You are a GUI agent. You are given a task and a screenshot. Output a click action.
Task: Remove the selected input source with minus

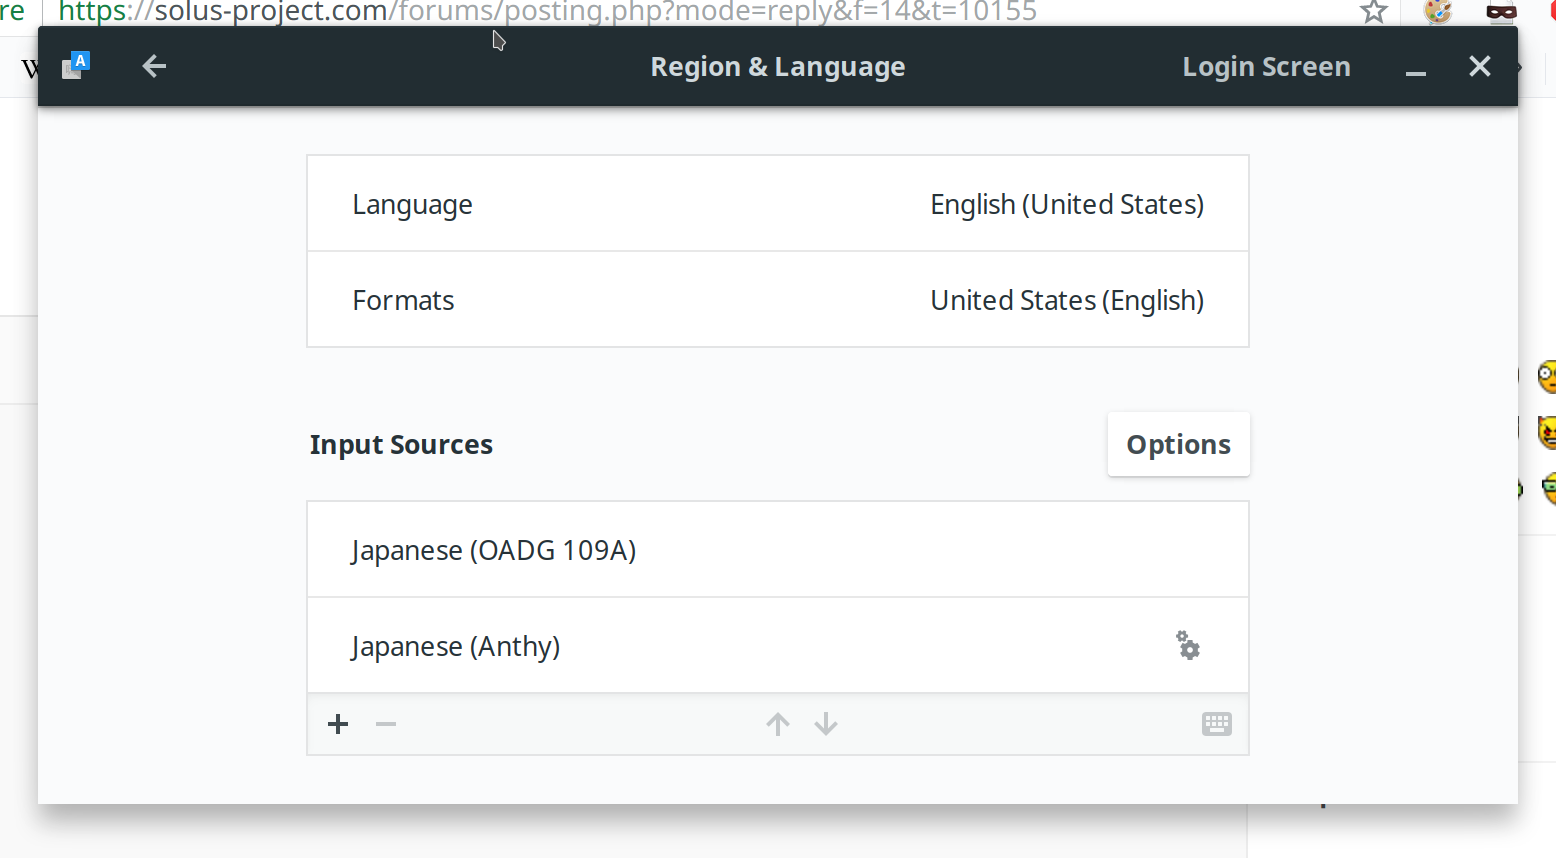click(x=386, y=724)
